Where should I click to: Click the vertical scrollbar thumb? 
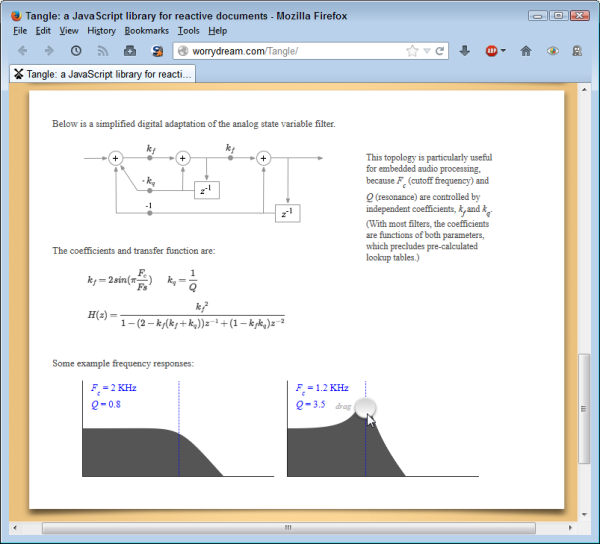pyautogui.click(x=584, y=409)
